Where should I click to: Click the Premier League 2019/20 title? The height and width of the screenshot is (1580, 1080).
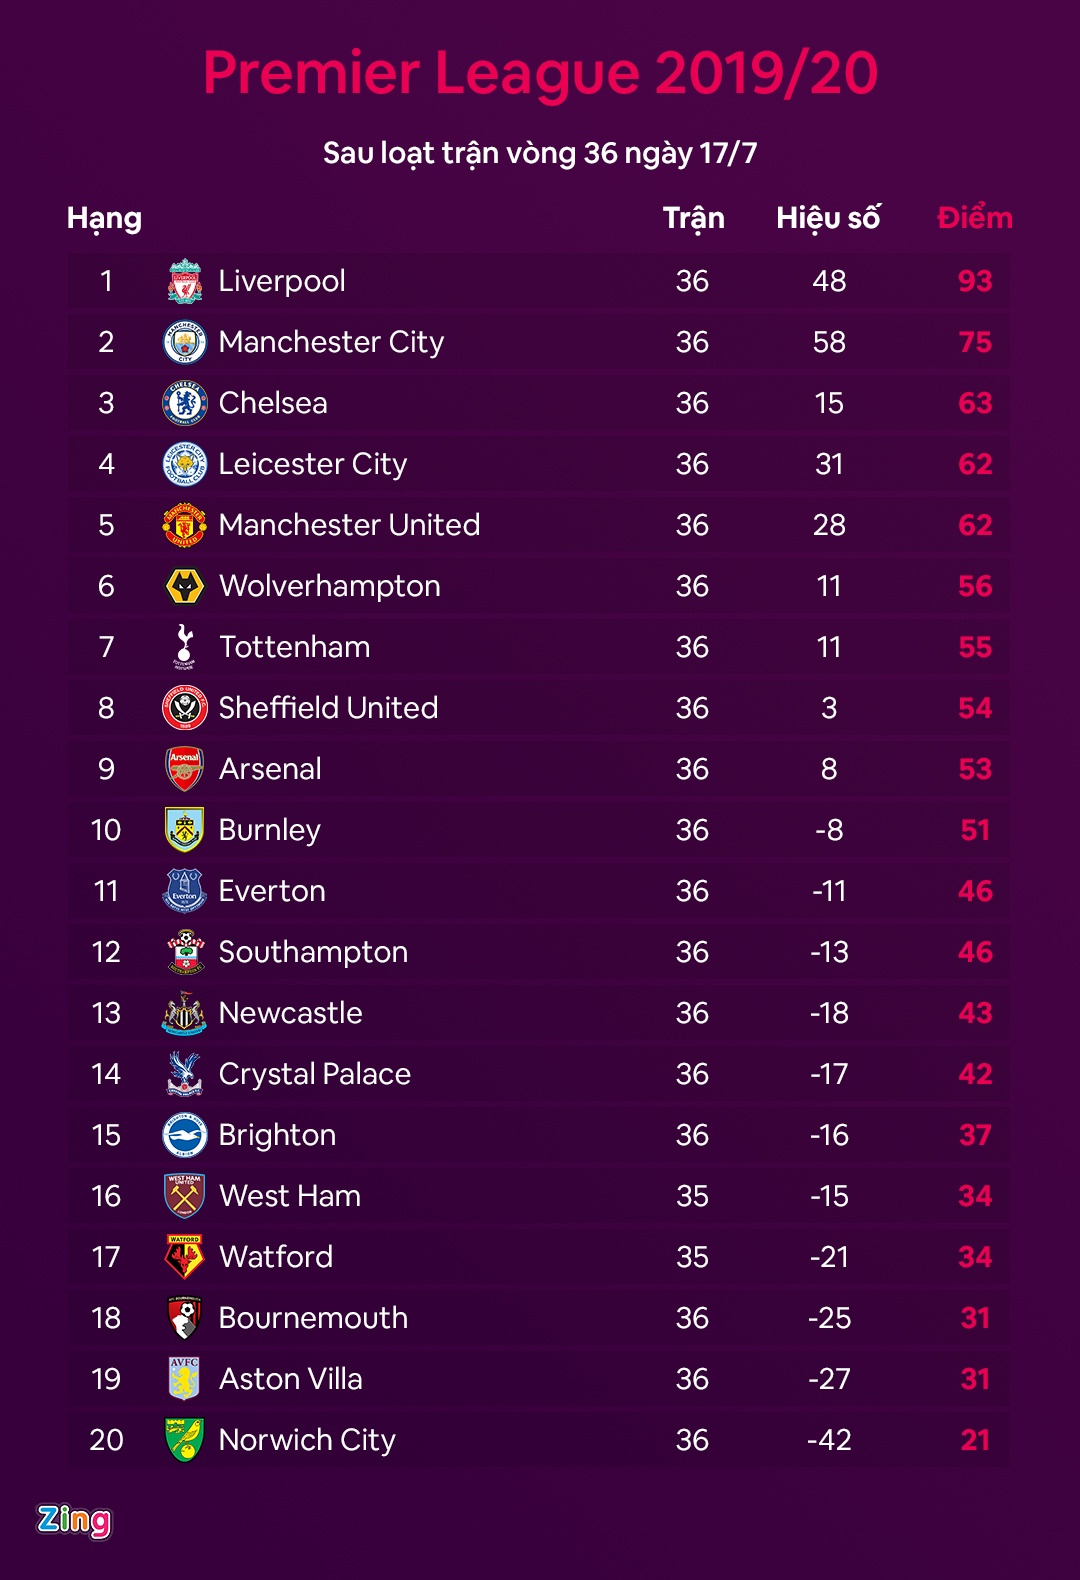540,73
